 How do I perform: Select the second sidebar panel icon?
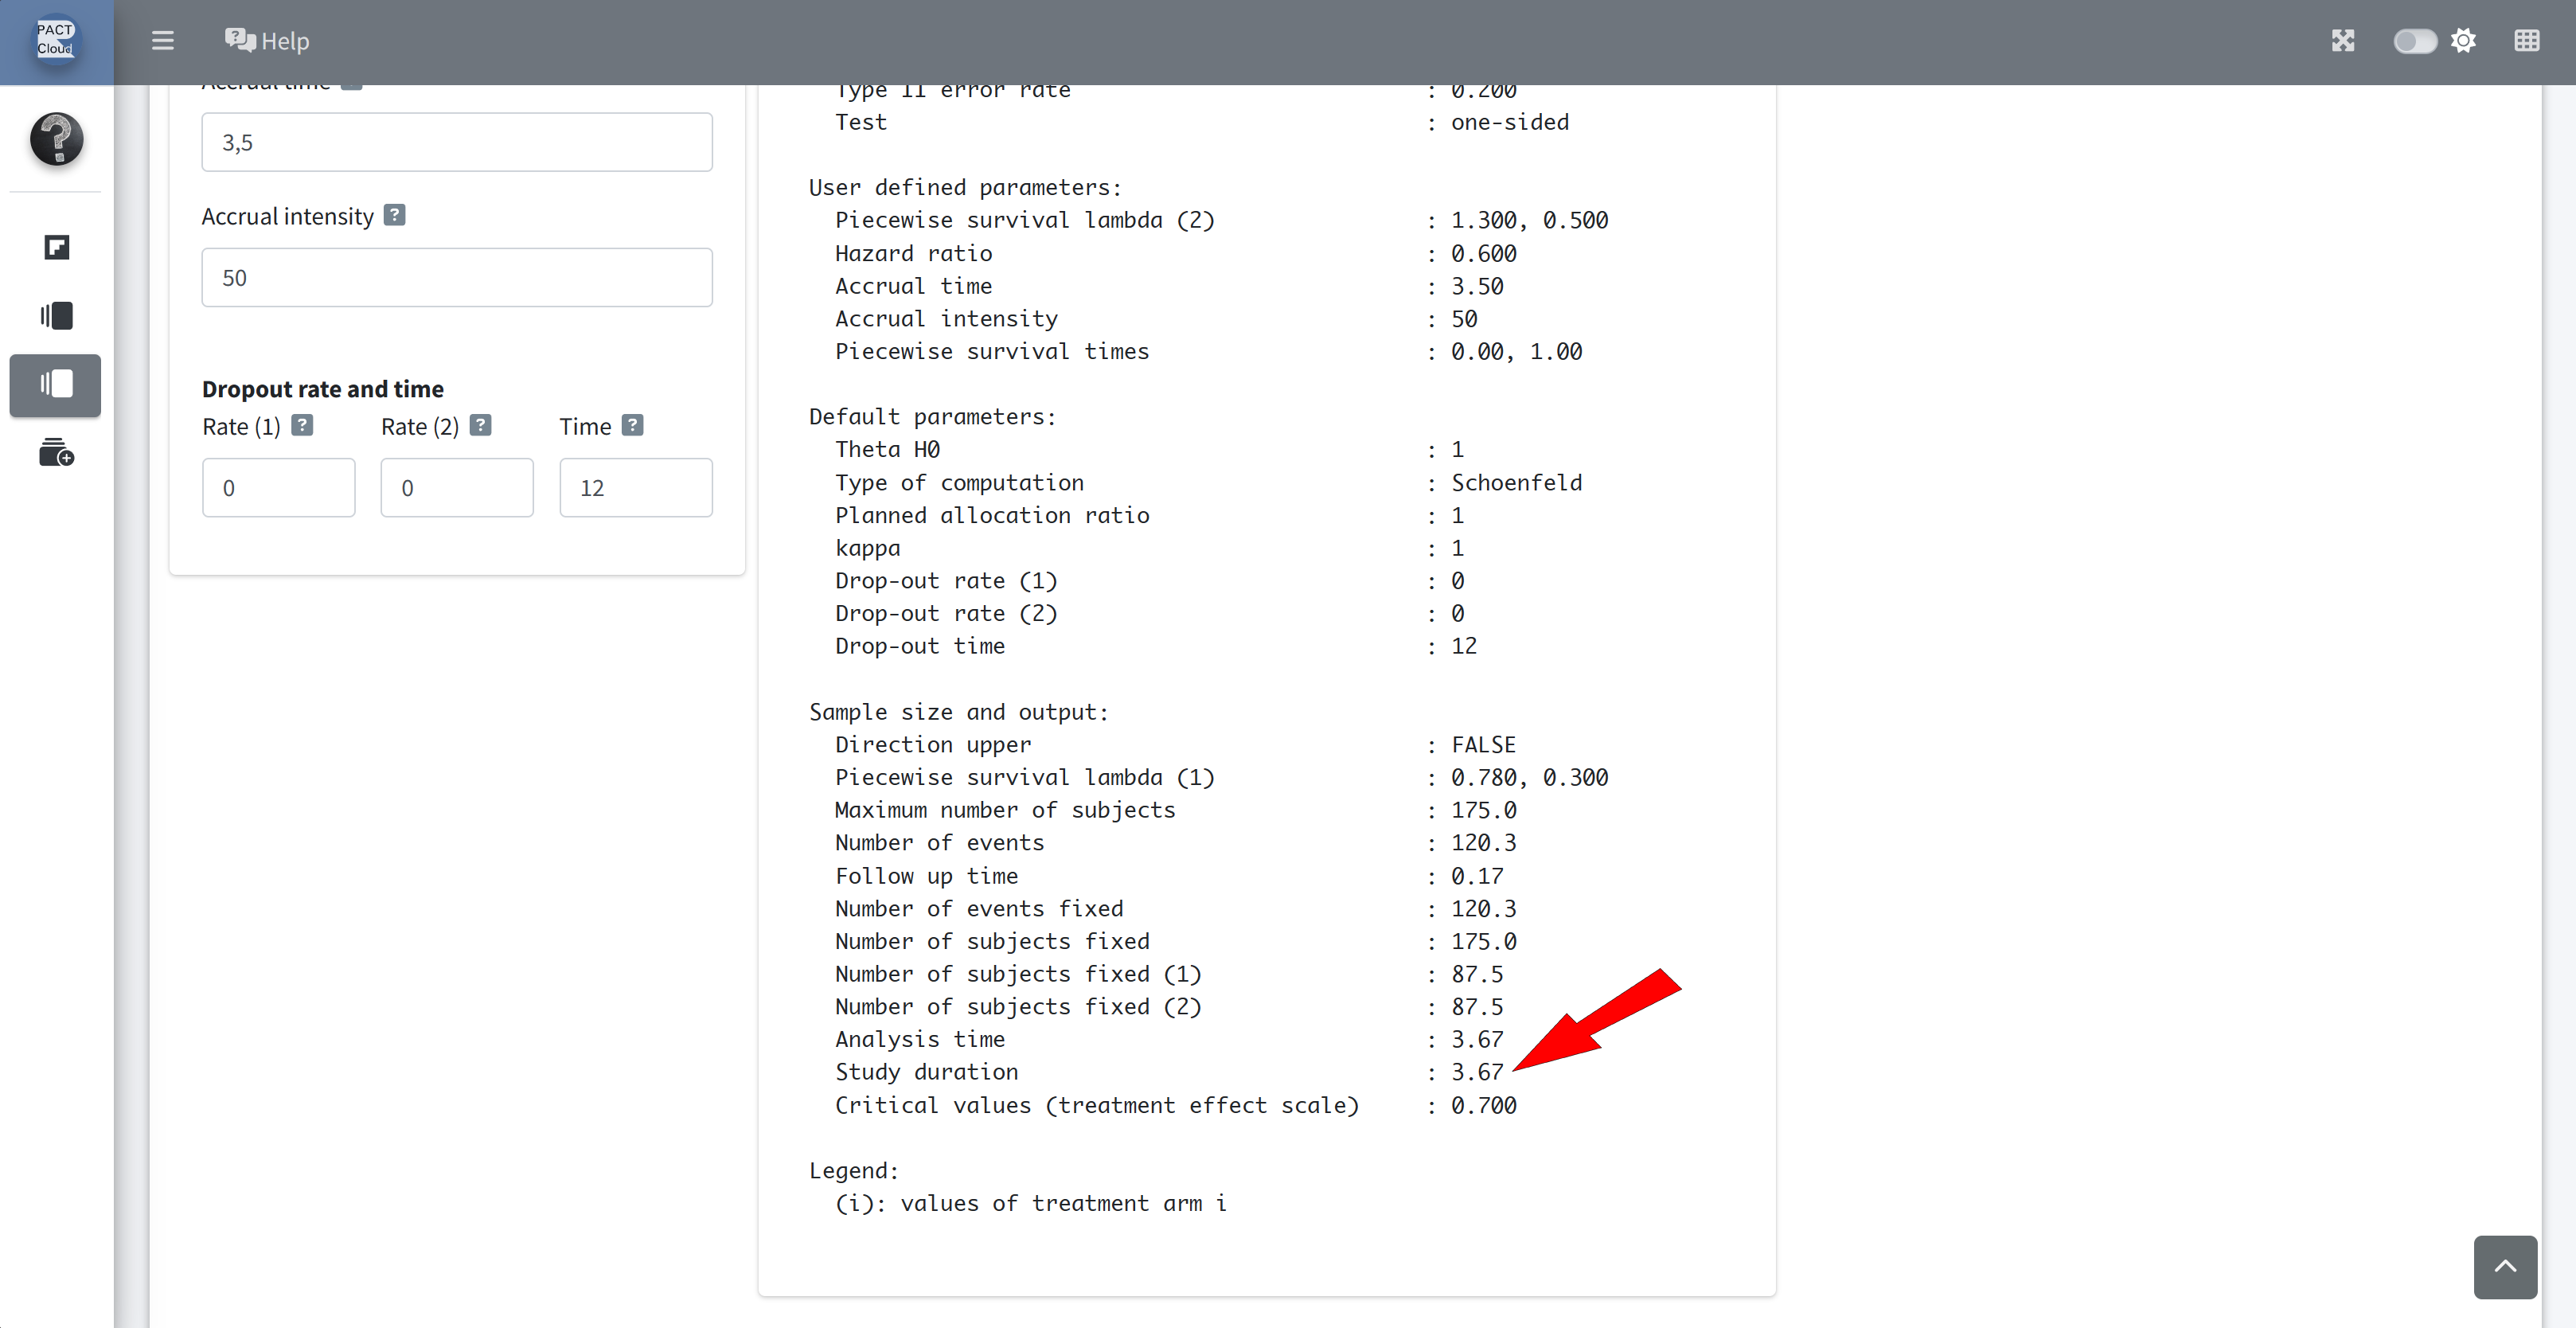pyautogui.click(x=57, y=316)
